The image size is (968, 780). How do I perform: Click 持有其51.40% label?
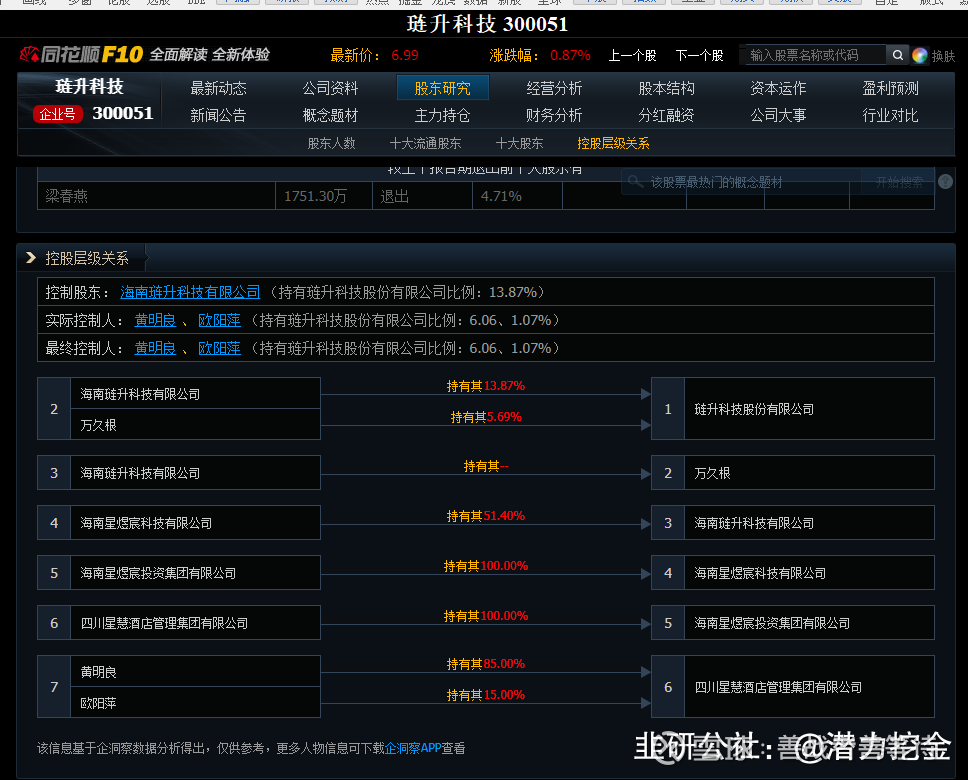coord(486,516)
